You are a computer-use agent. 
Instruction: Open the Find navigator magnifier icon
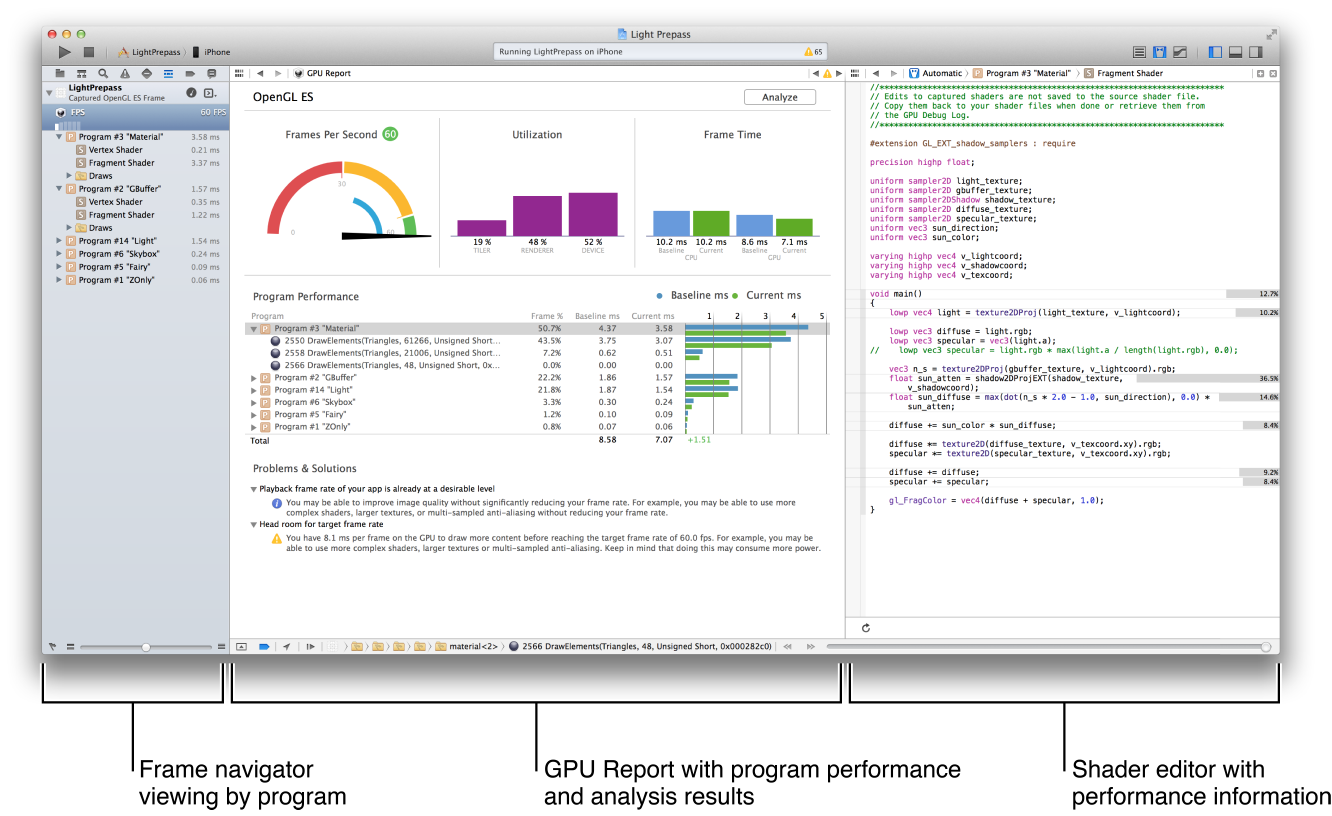tap(103, 74)
